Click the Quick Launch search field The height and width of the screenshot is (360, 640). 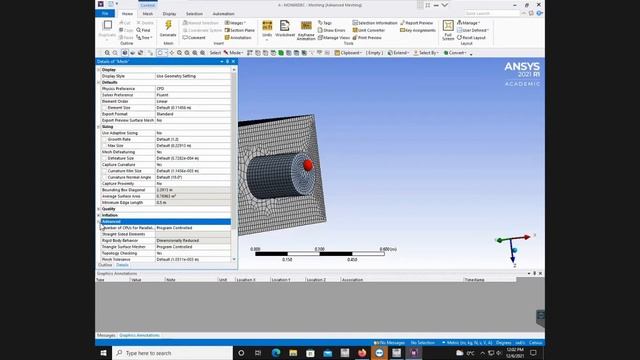pos(492,13)
